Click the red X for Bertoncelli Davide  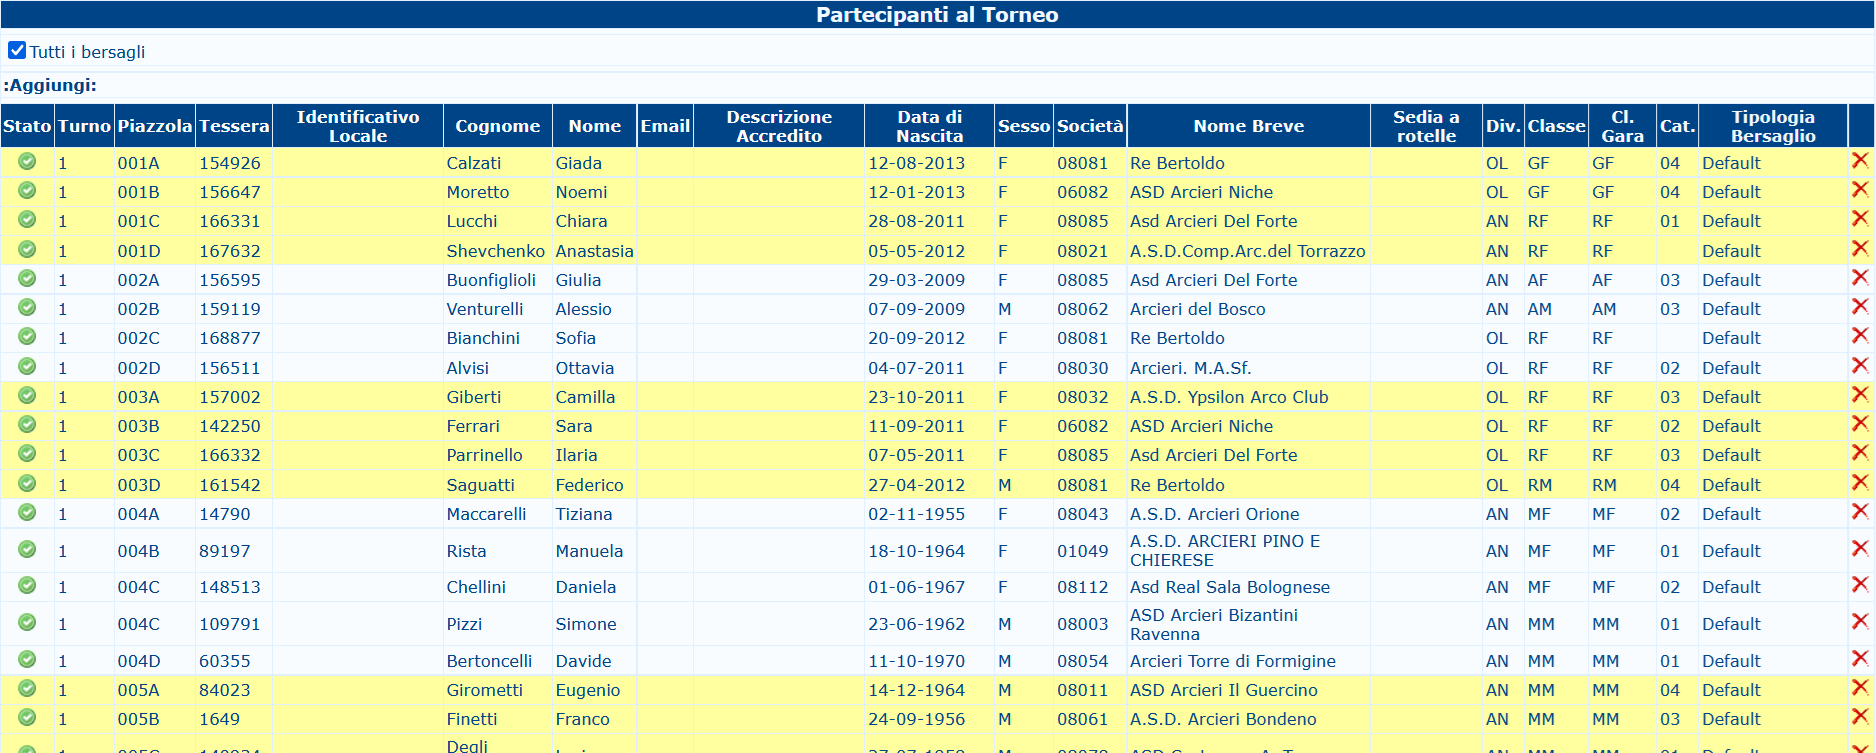pos(1860,658)
